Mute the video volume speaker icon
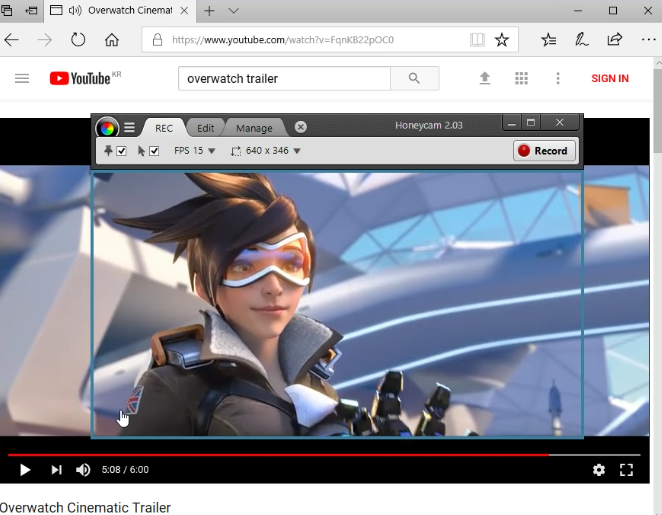Screen dimensions: 662x515 click(83, 470)
